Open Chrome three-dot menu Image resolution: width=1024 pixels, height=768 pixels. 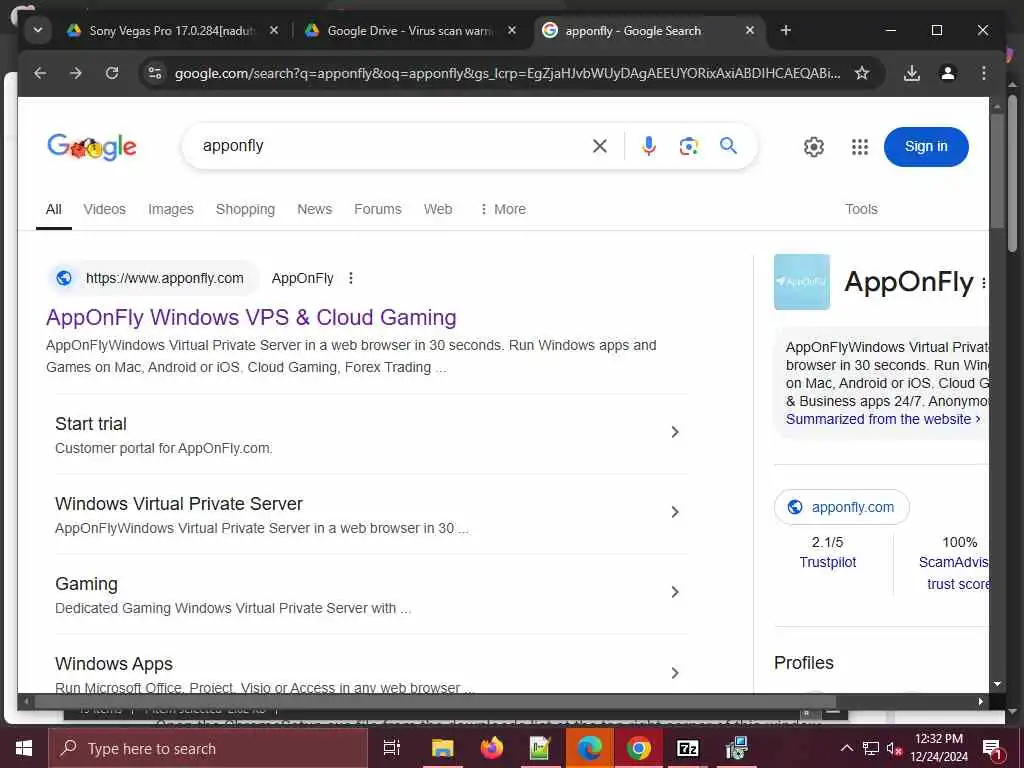[x=984, y=73]
